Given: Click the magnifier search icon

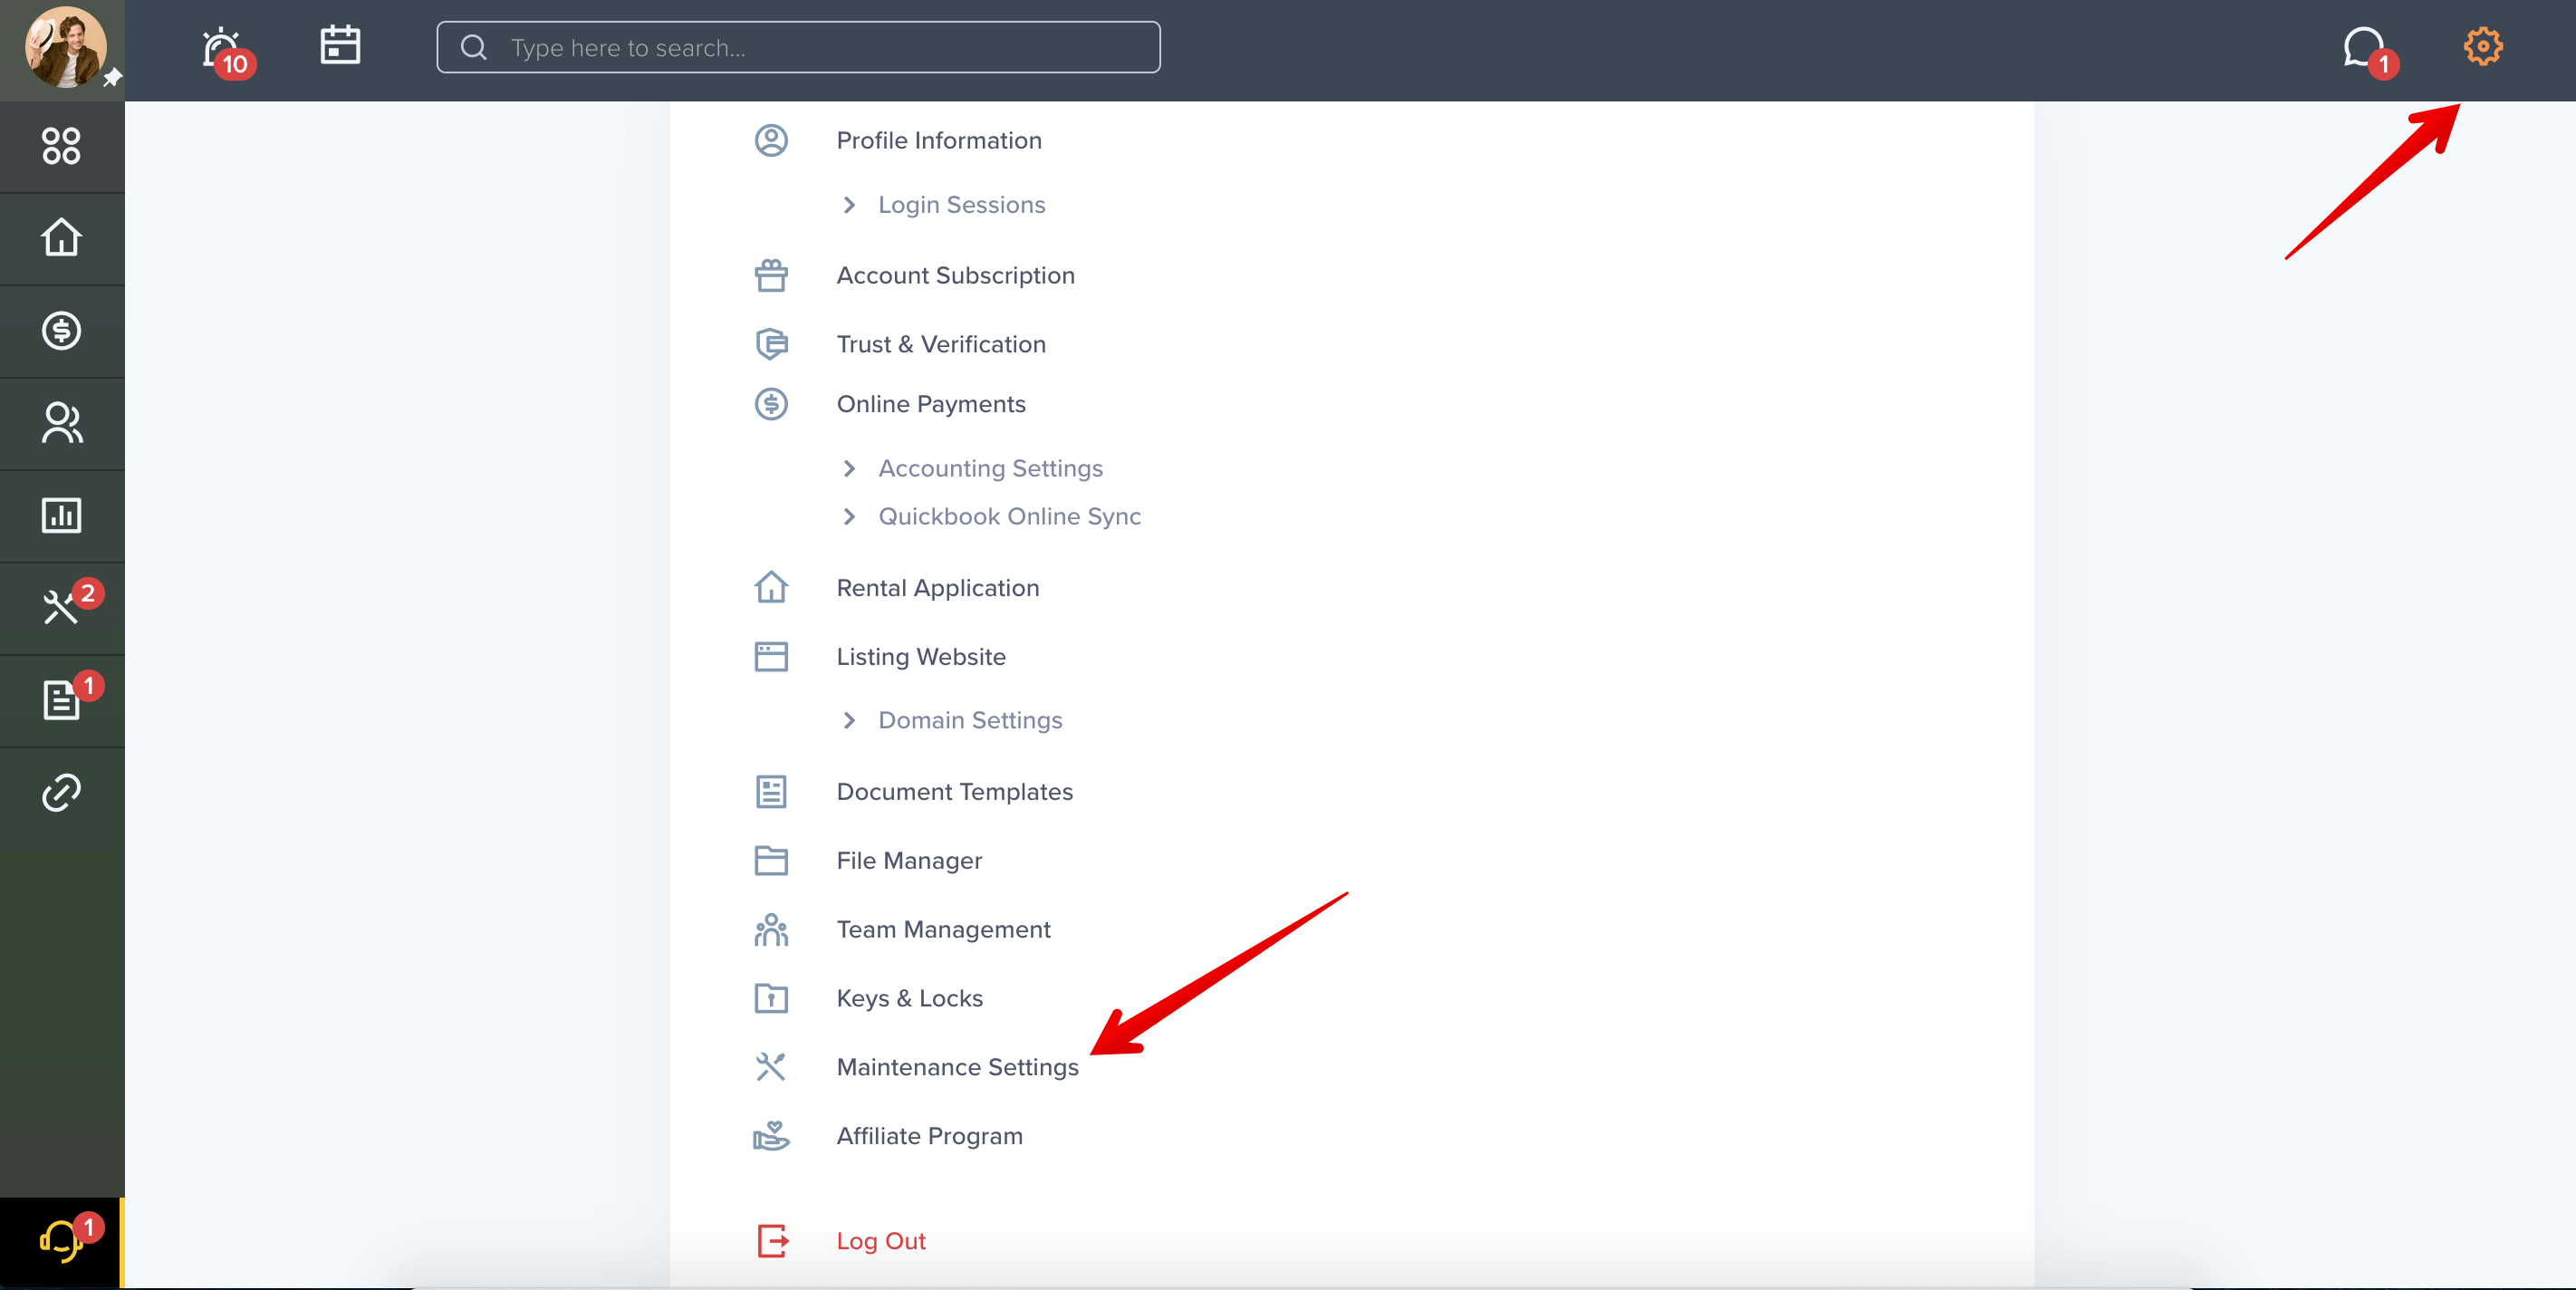Looking at the screenshot, I should click(x=474, y=47).
